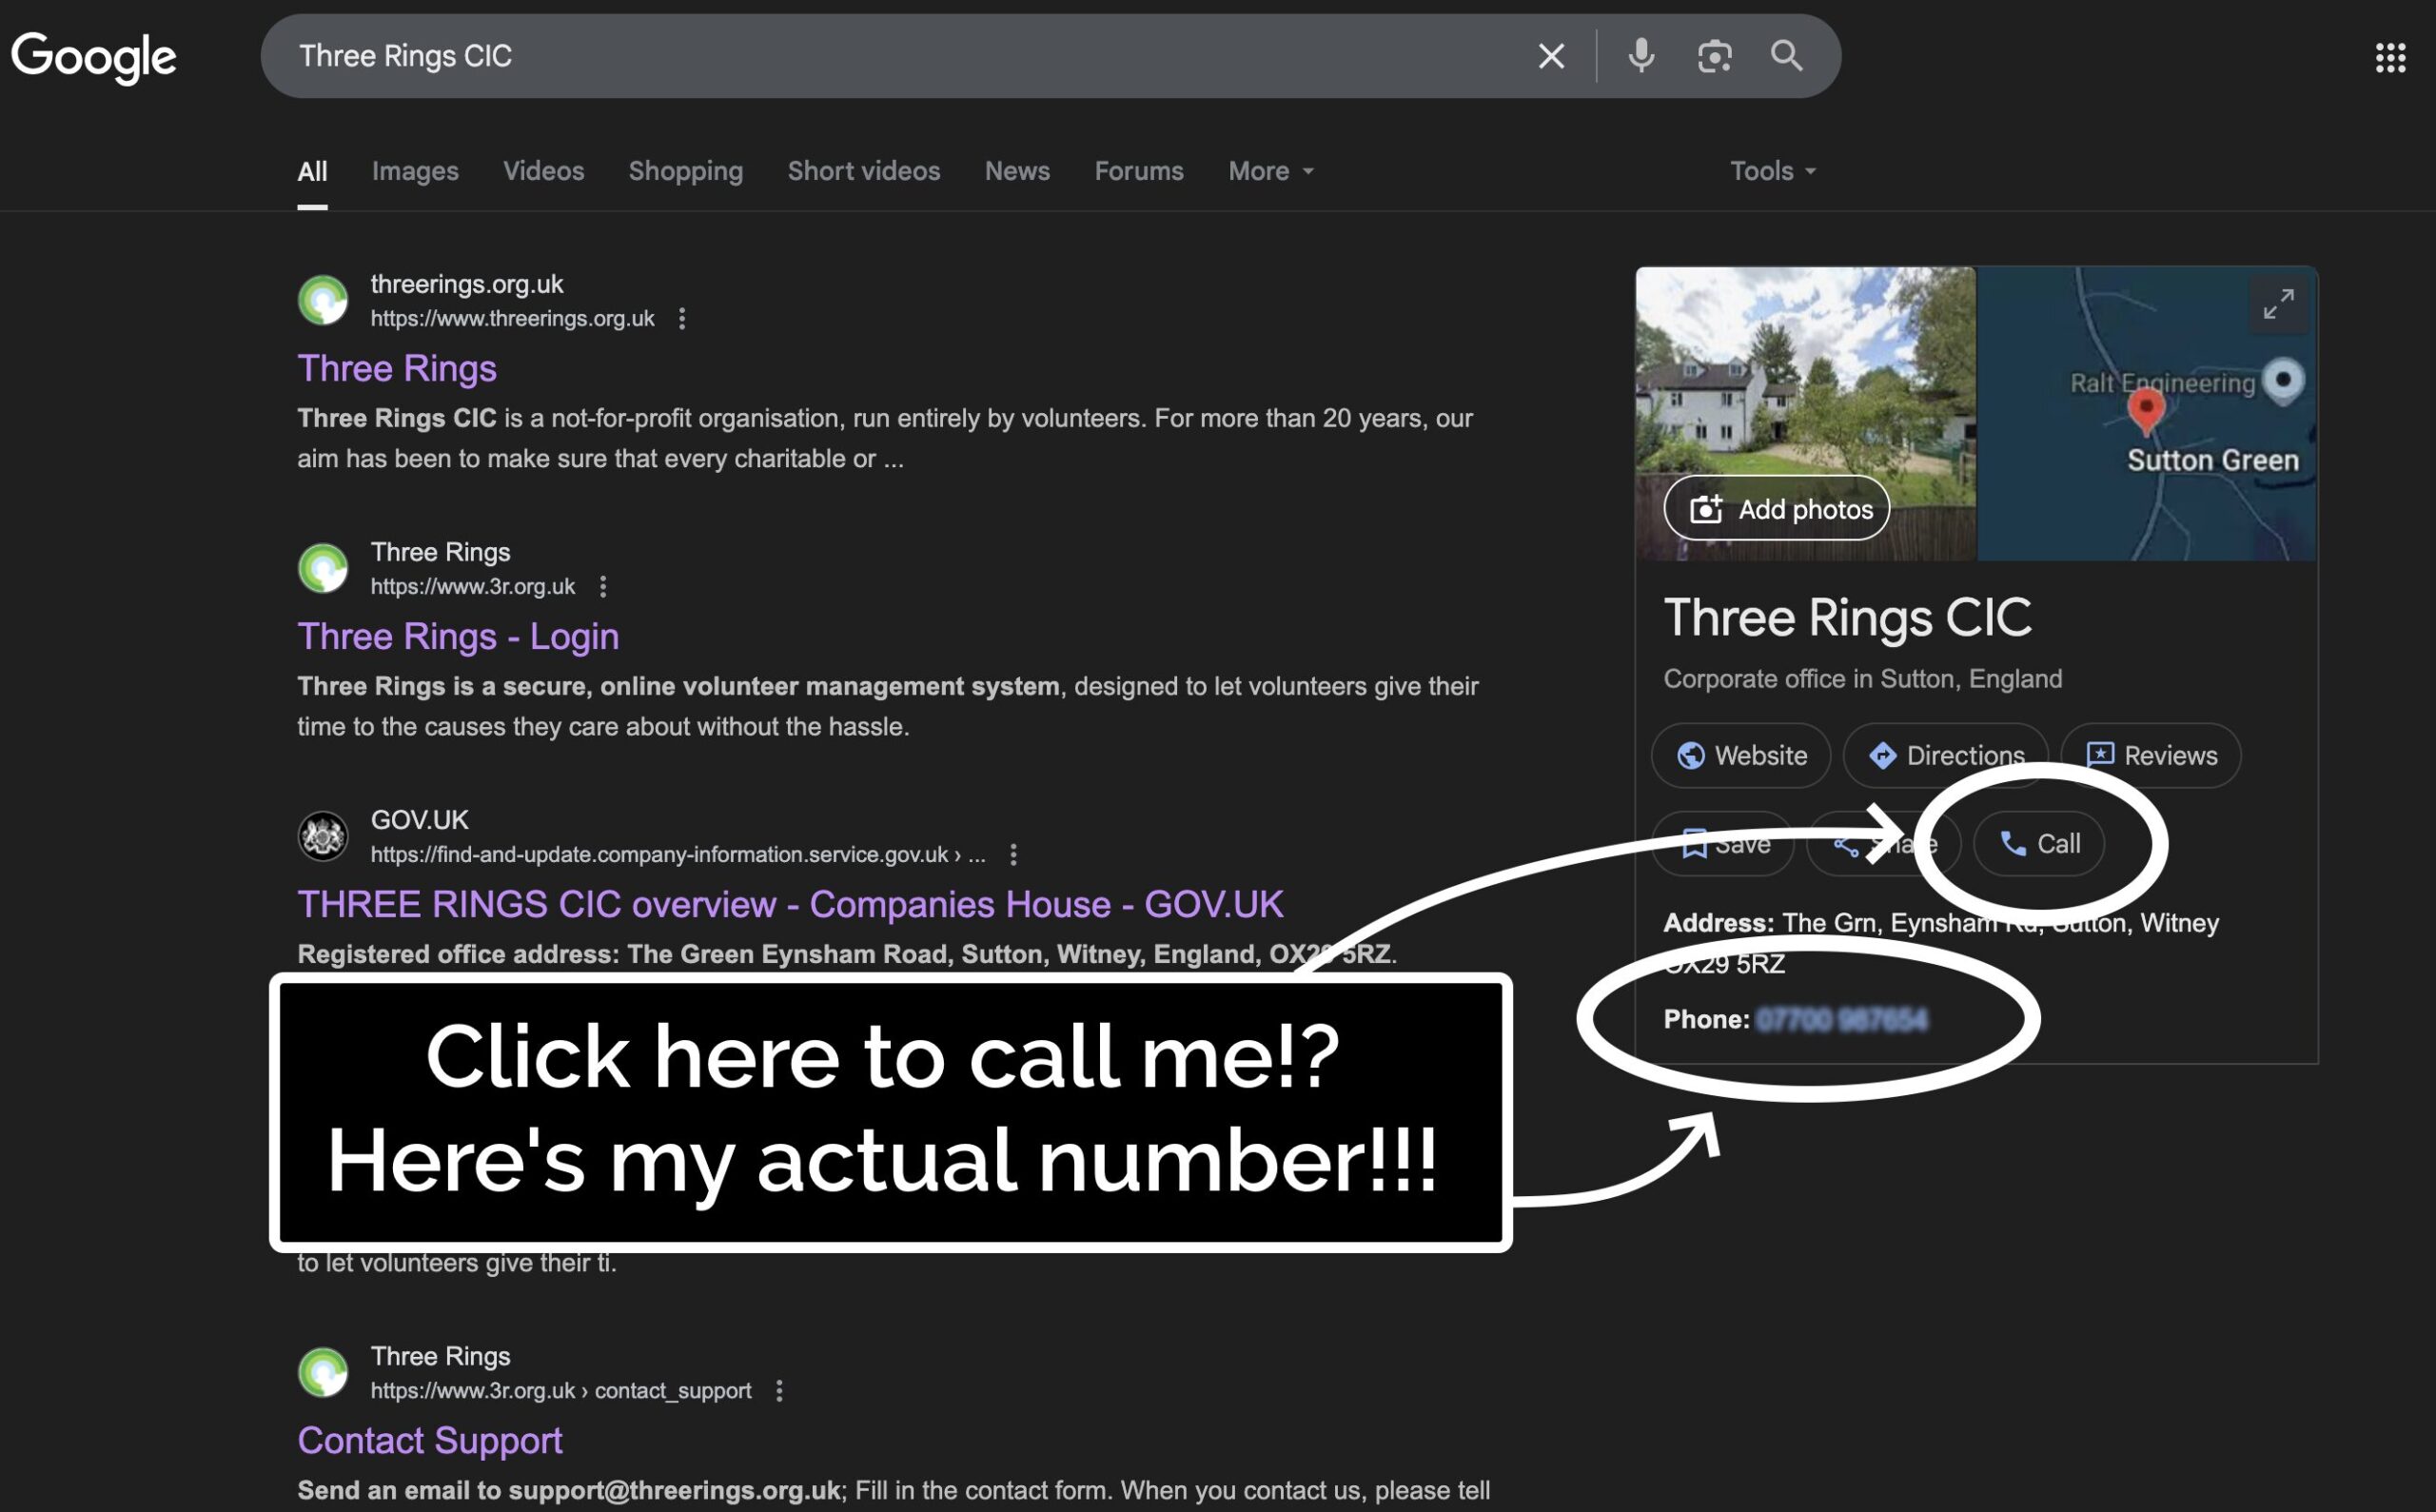Open the Tools dropdown
Screen dimensions: 2436x1512
[1772, 171]
